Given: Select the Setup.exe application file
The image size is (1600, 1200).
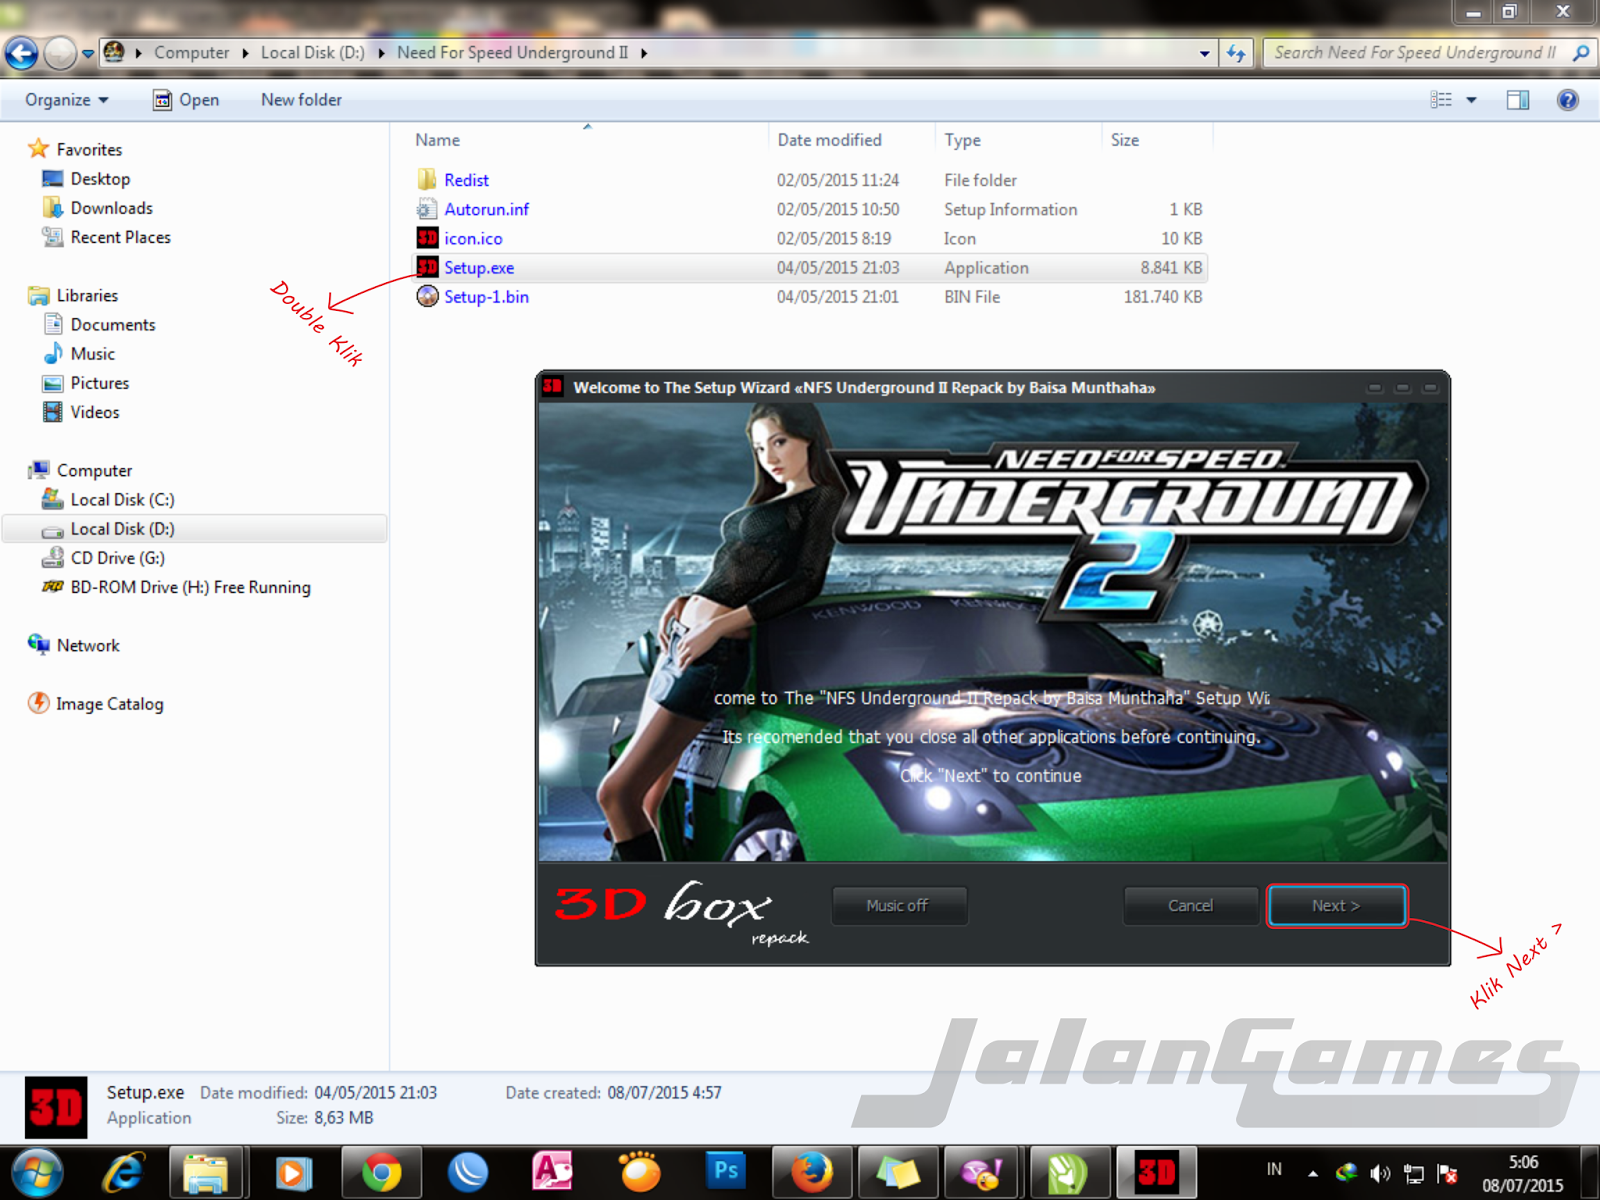Looking at the screenshot, I should 810,268.
